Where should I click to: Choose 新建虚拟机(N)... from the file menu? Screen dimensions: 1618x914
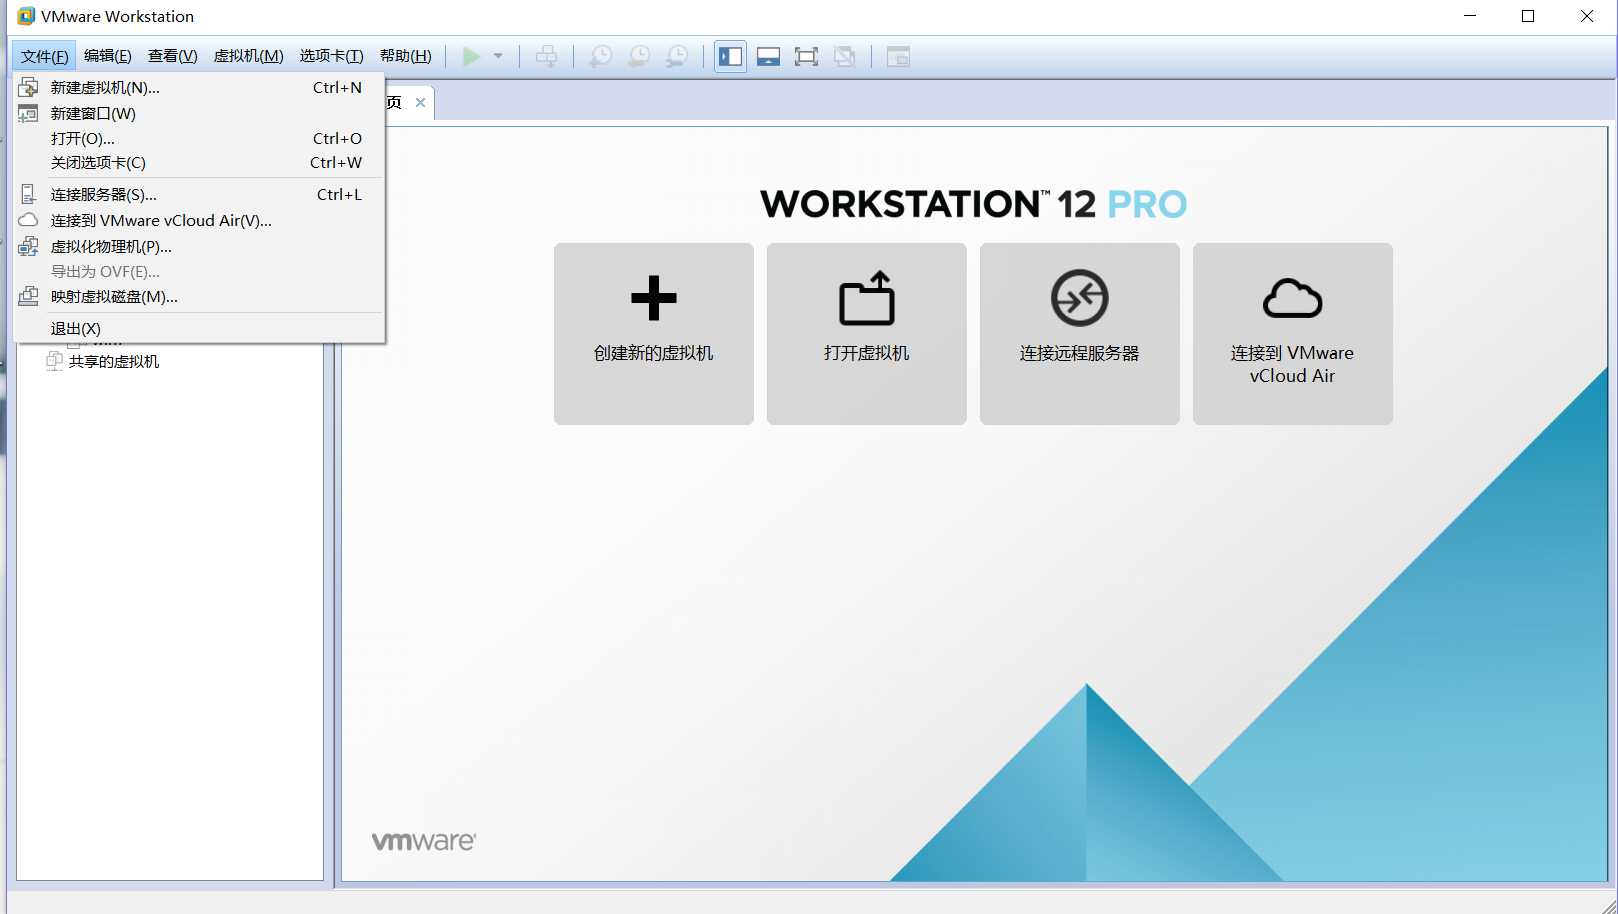pyautogui.click(x=199, y=88)
